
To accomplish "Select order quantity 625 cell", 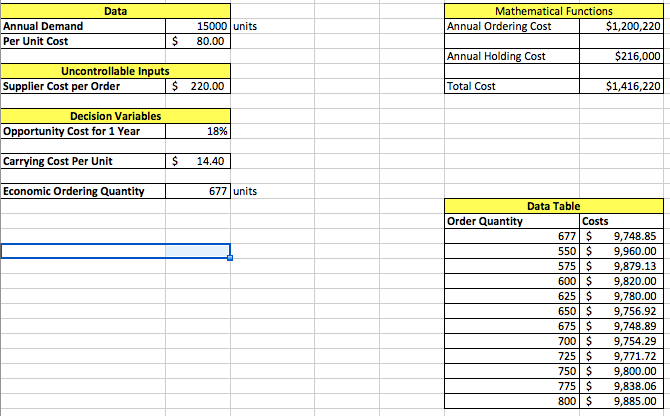I will pos(512,296).
